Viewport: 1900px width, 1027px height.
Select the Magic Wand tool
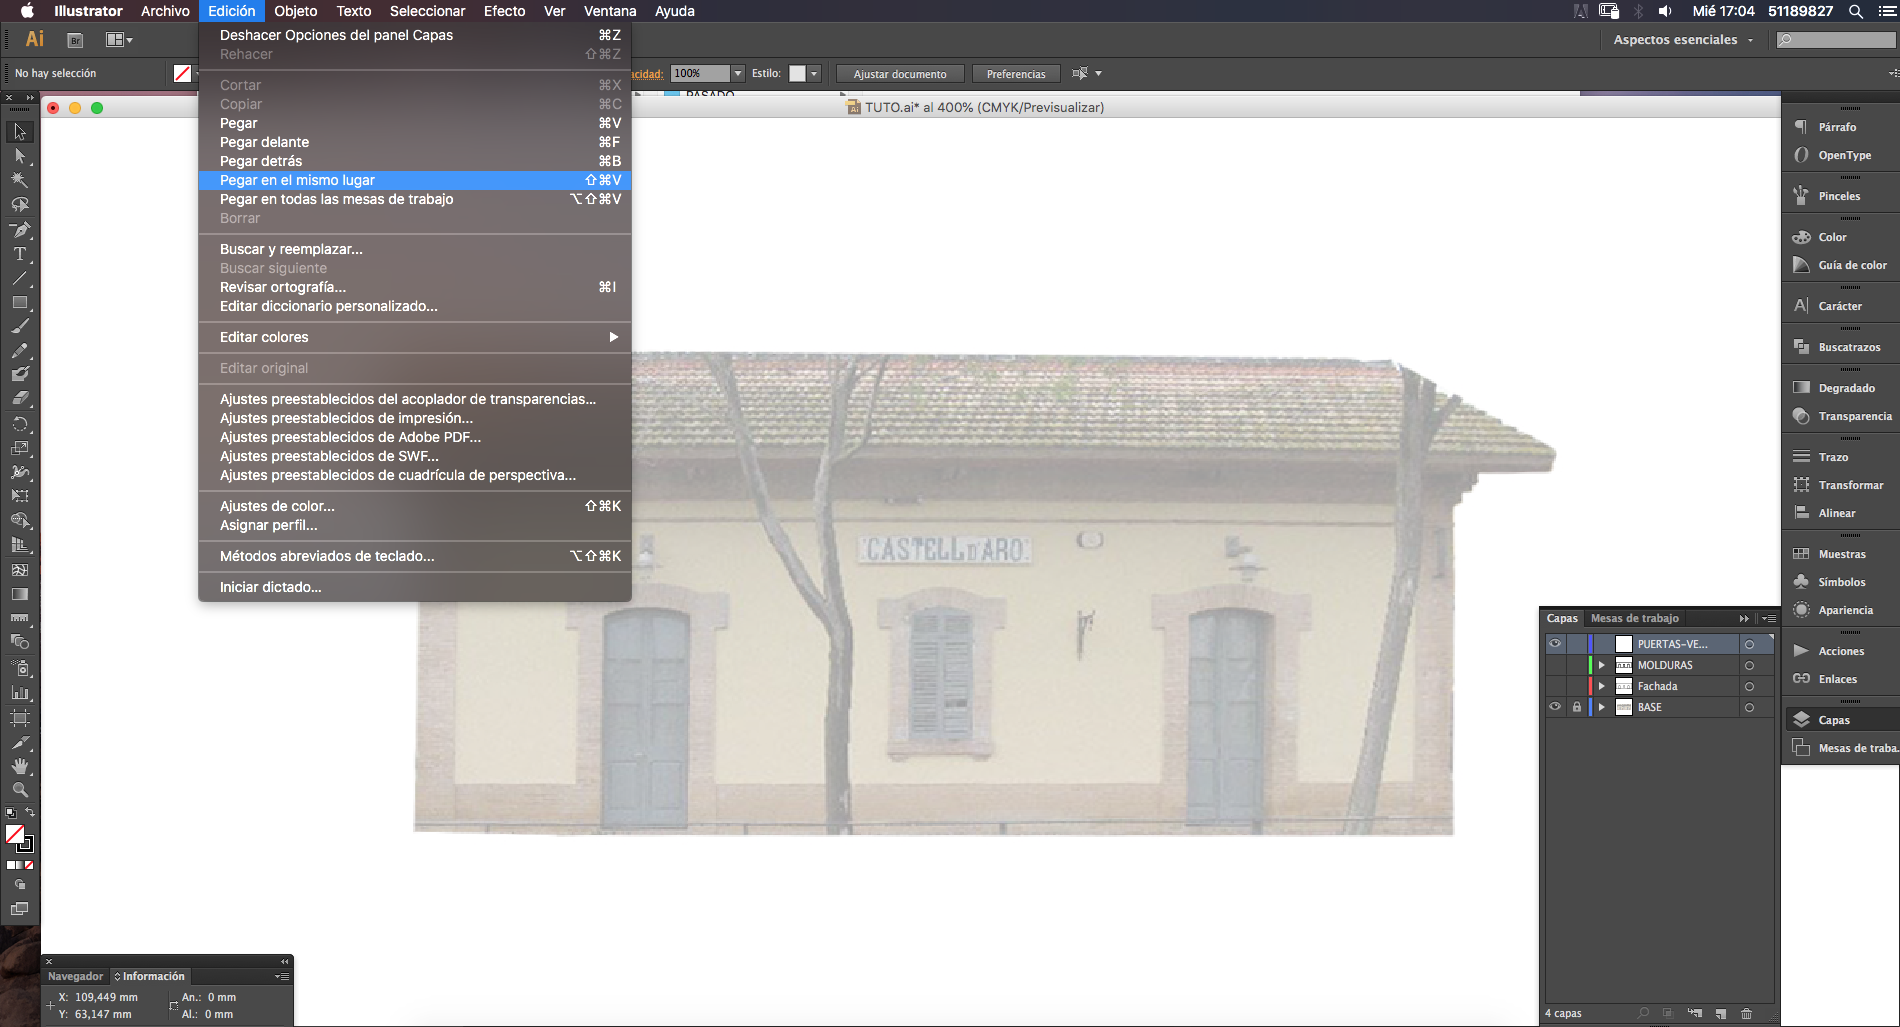pyautogui.click(x=19, y=181)
